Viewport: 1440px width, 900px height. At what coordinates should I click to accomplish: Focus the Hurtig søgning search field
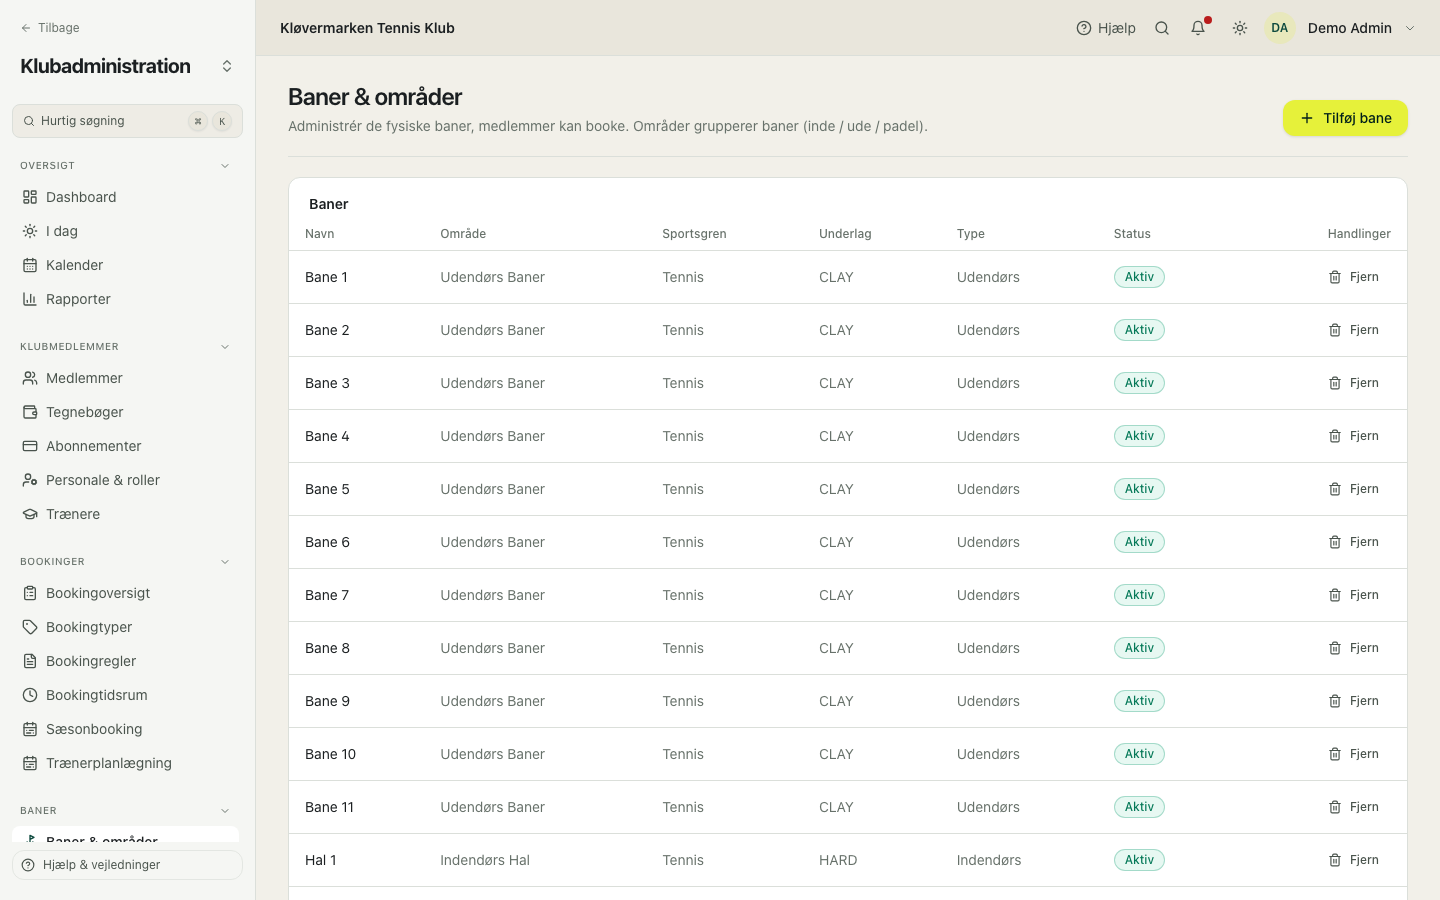127,121
